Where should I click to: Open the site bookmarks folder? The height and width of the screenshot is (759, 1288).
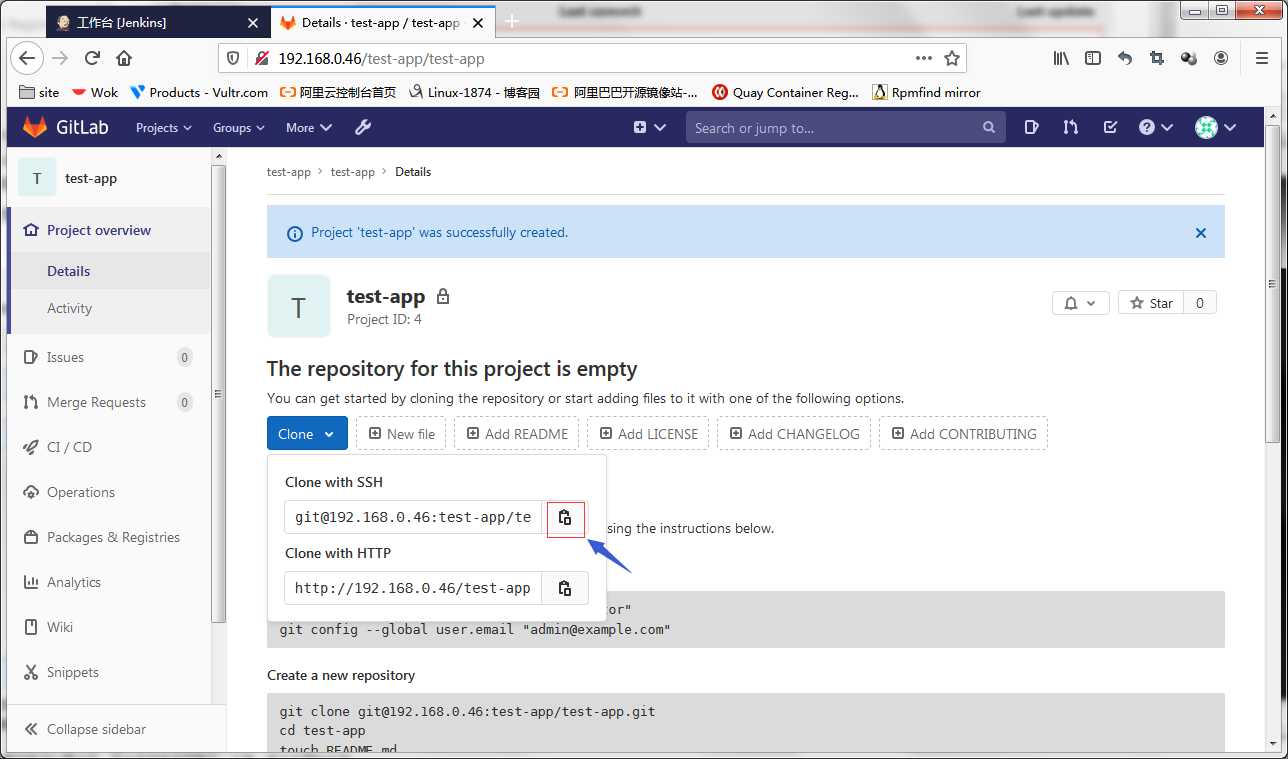click(x=40, y=92)
